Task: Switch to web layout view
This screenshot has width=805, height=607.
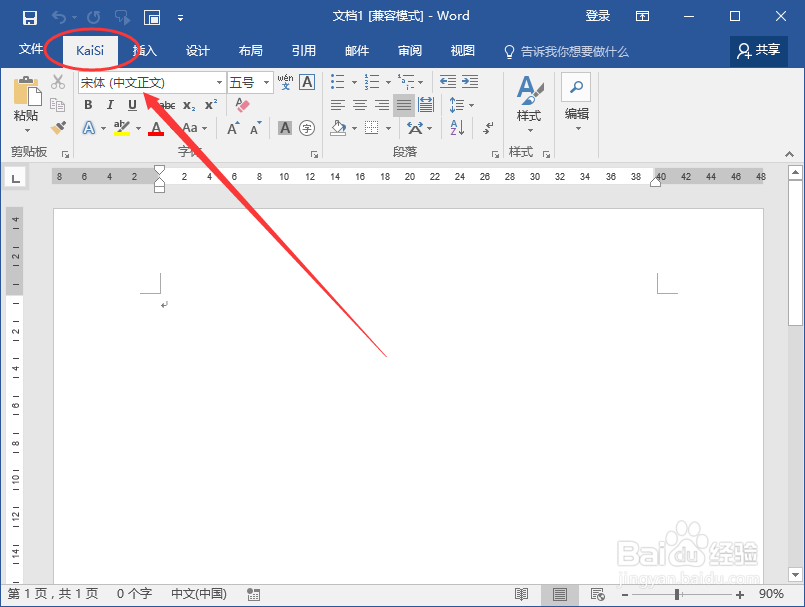Action: (598, 594)
